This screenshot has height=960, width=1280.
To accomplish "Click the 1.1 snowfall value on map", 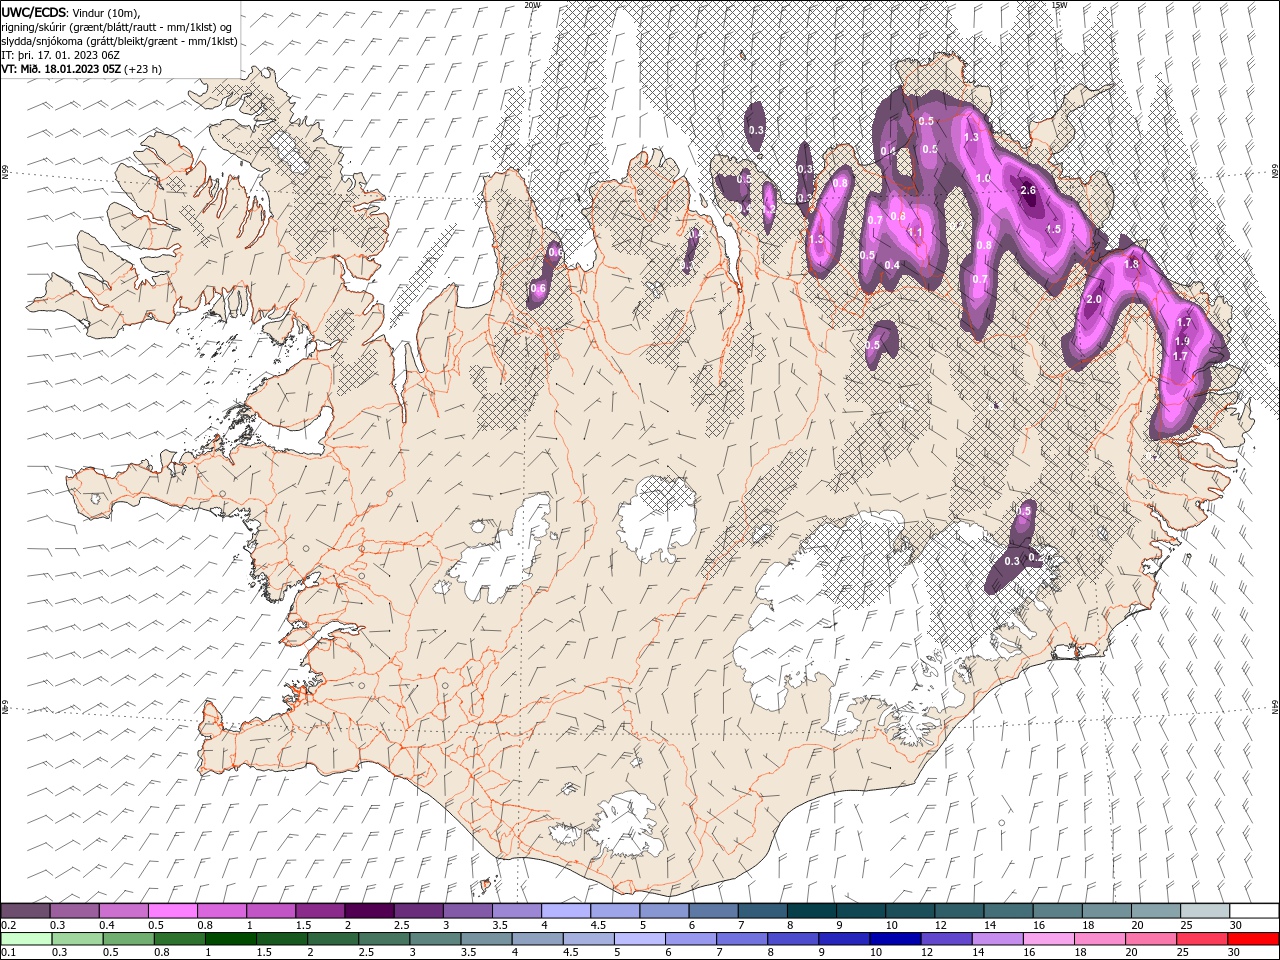I will (x=914, y=231).
